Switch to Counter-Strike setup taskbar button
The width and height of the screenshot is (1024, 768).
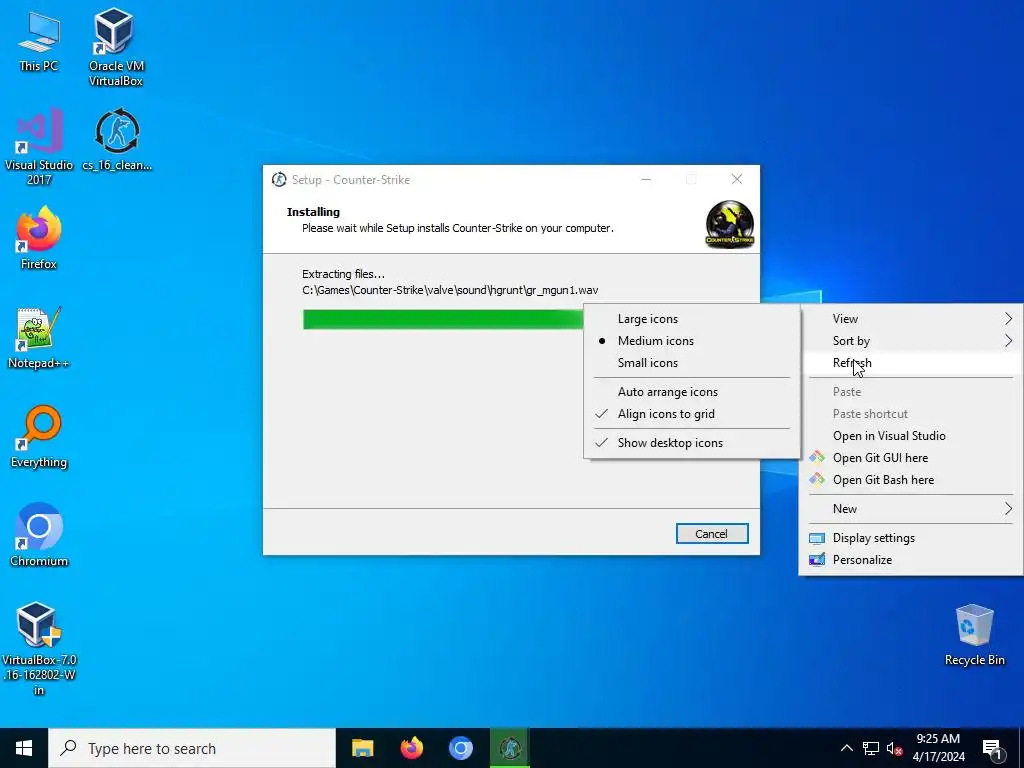(510, 748)
